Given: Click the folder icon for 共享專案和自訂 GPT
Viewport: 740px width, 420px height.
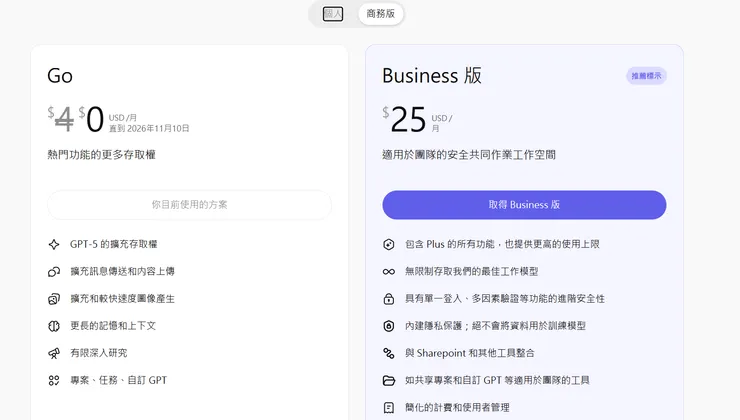Looking at the screenshot, I should coord(388,381).
